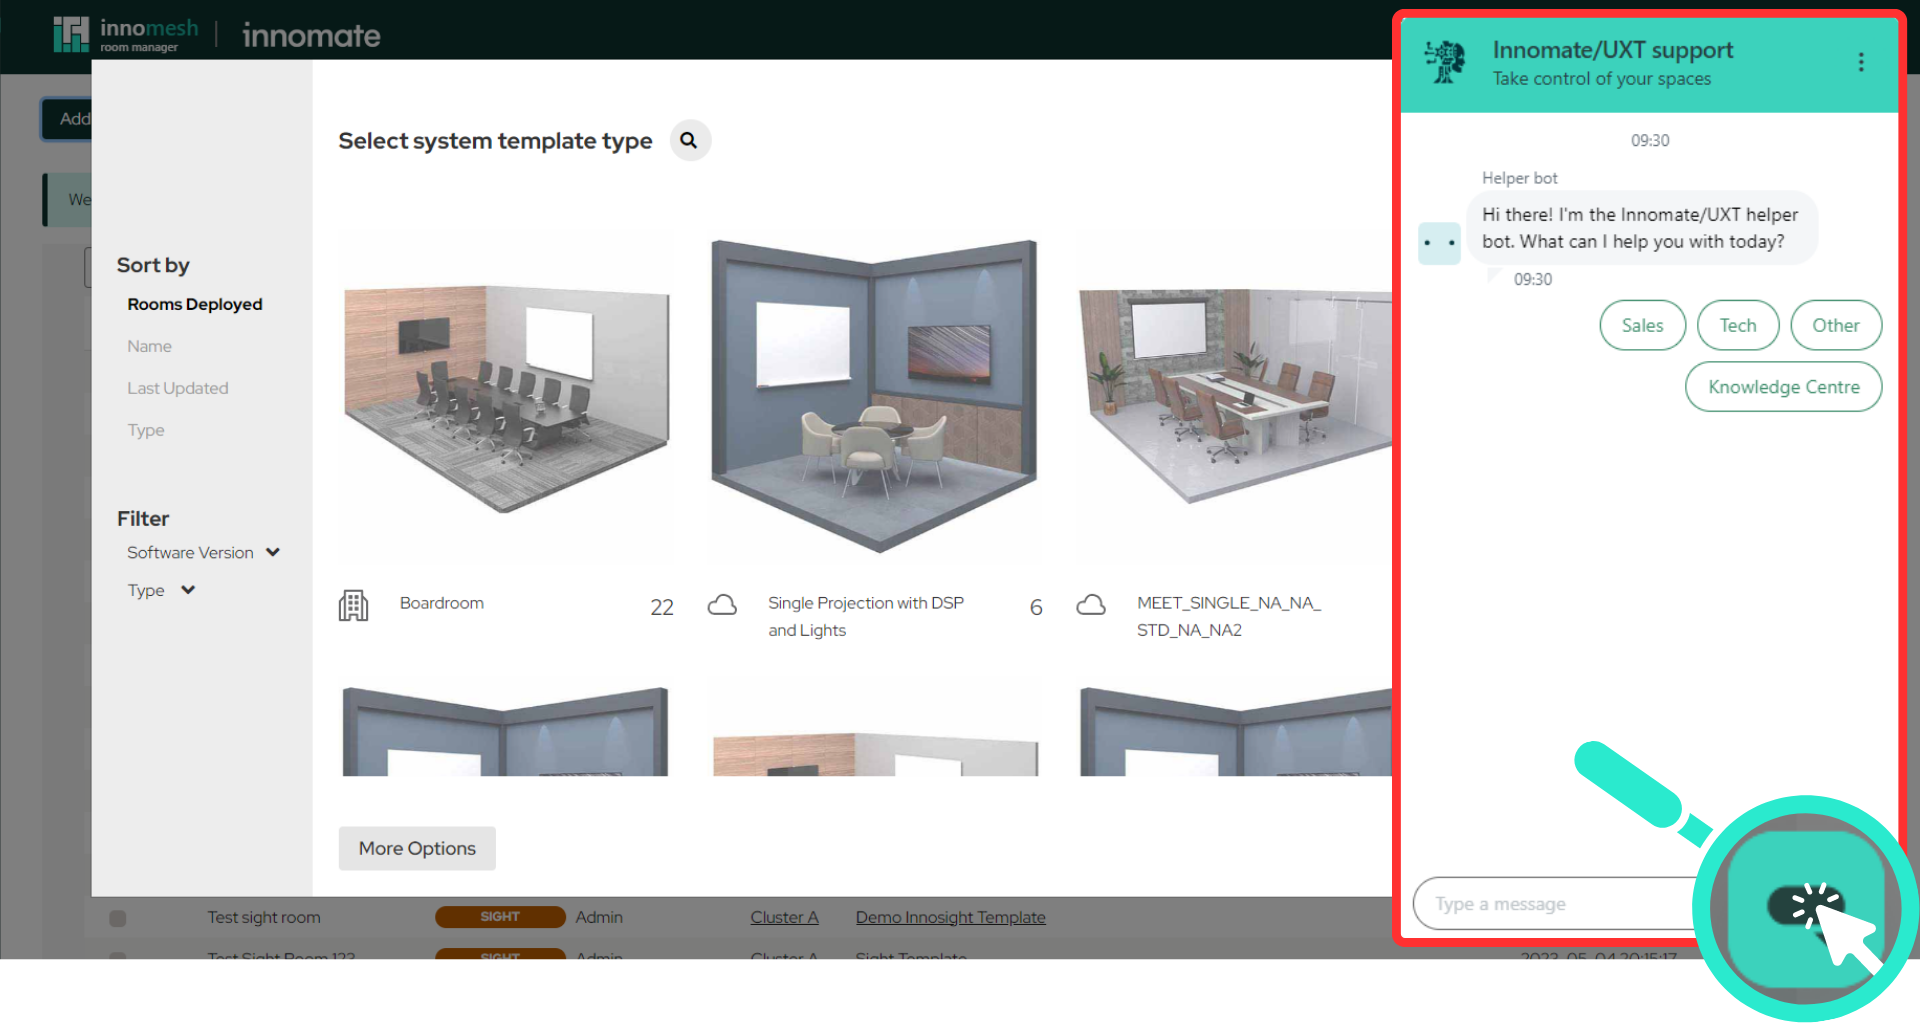
Task: Tick the Test sight room row checkbox
Action: (x=118, y=918)
